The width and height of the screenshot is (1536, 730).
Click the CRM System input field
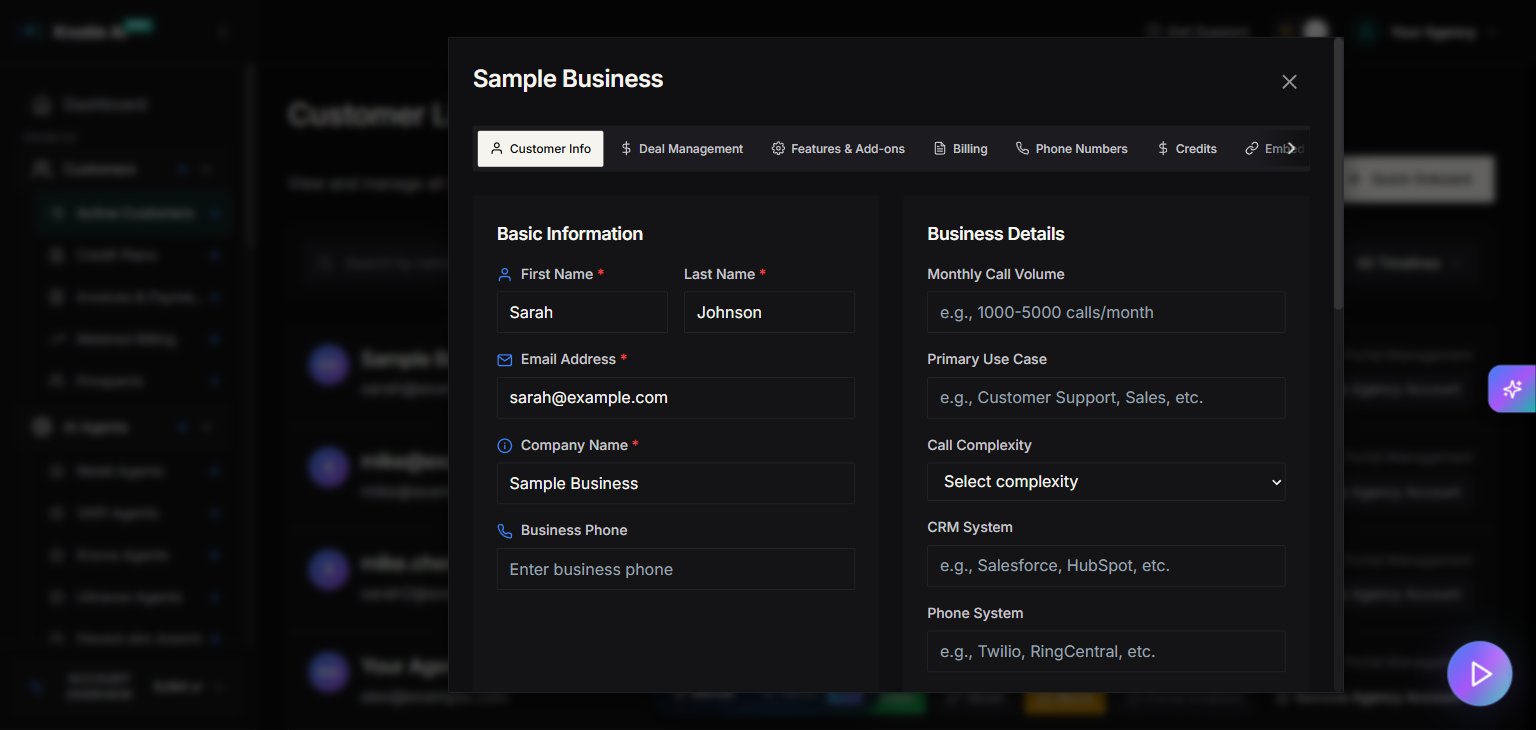1106,566
